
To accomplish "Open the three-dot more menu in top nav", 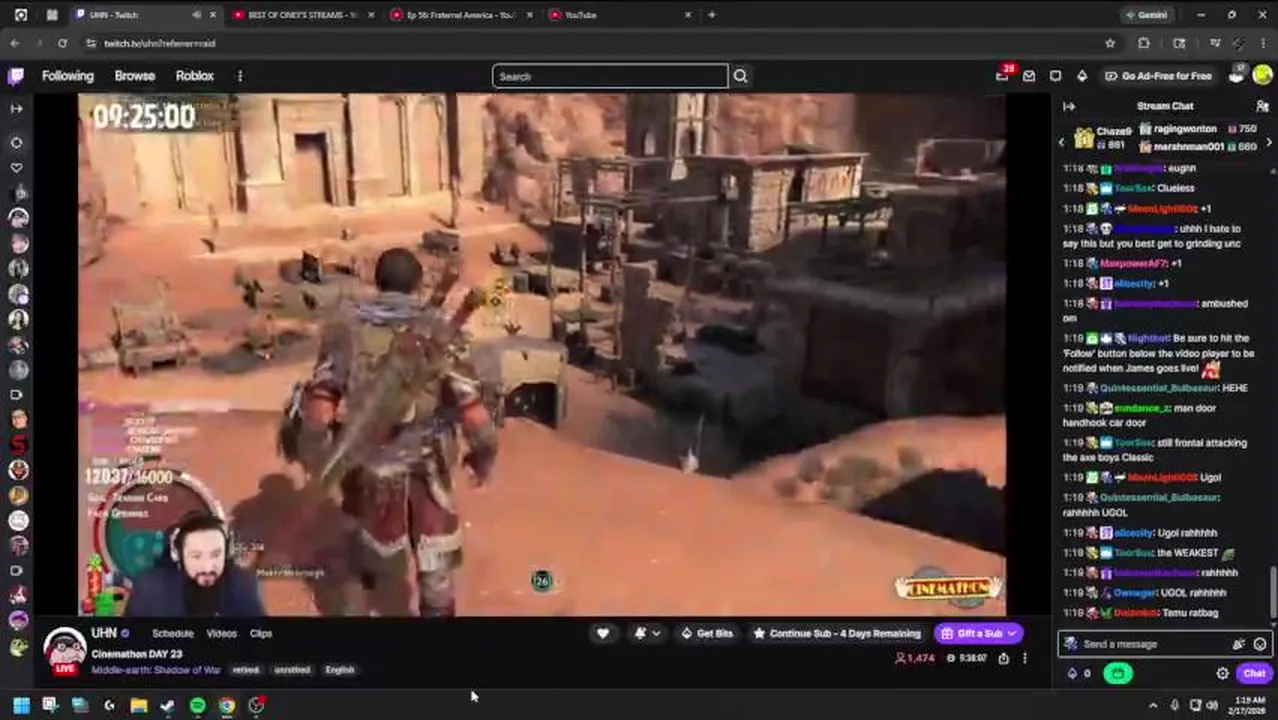I will tap(240, 76).
